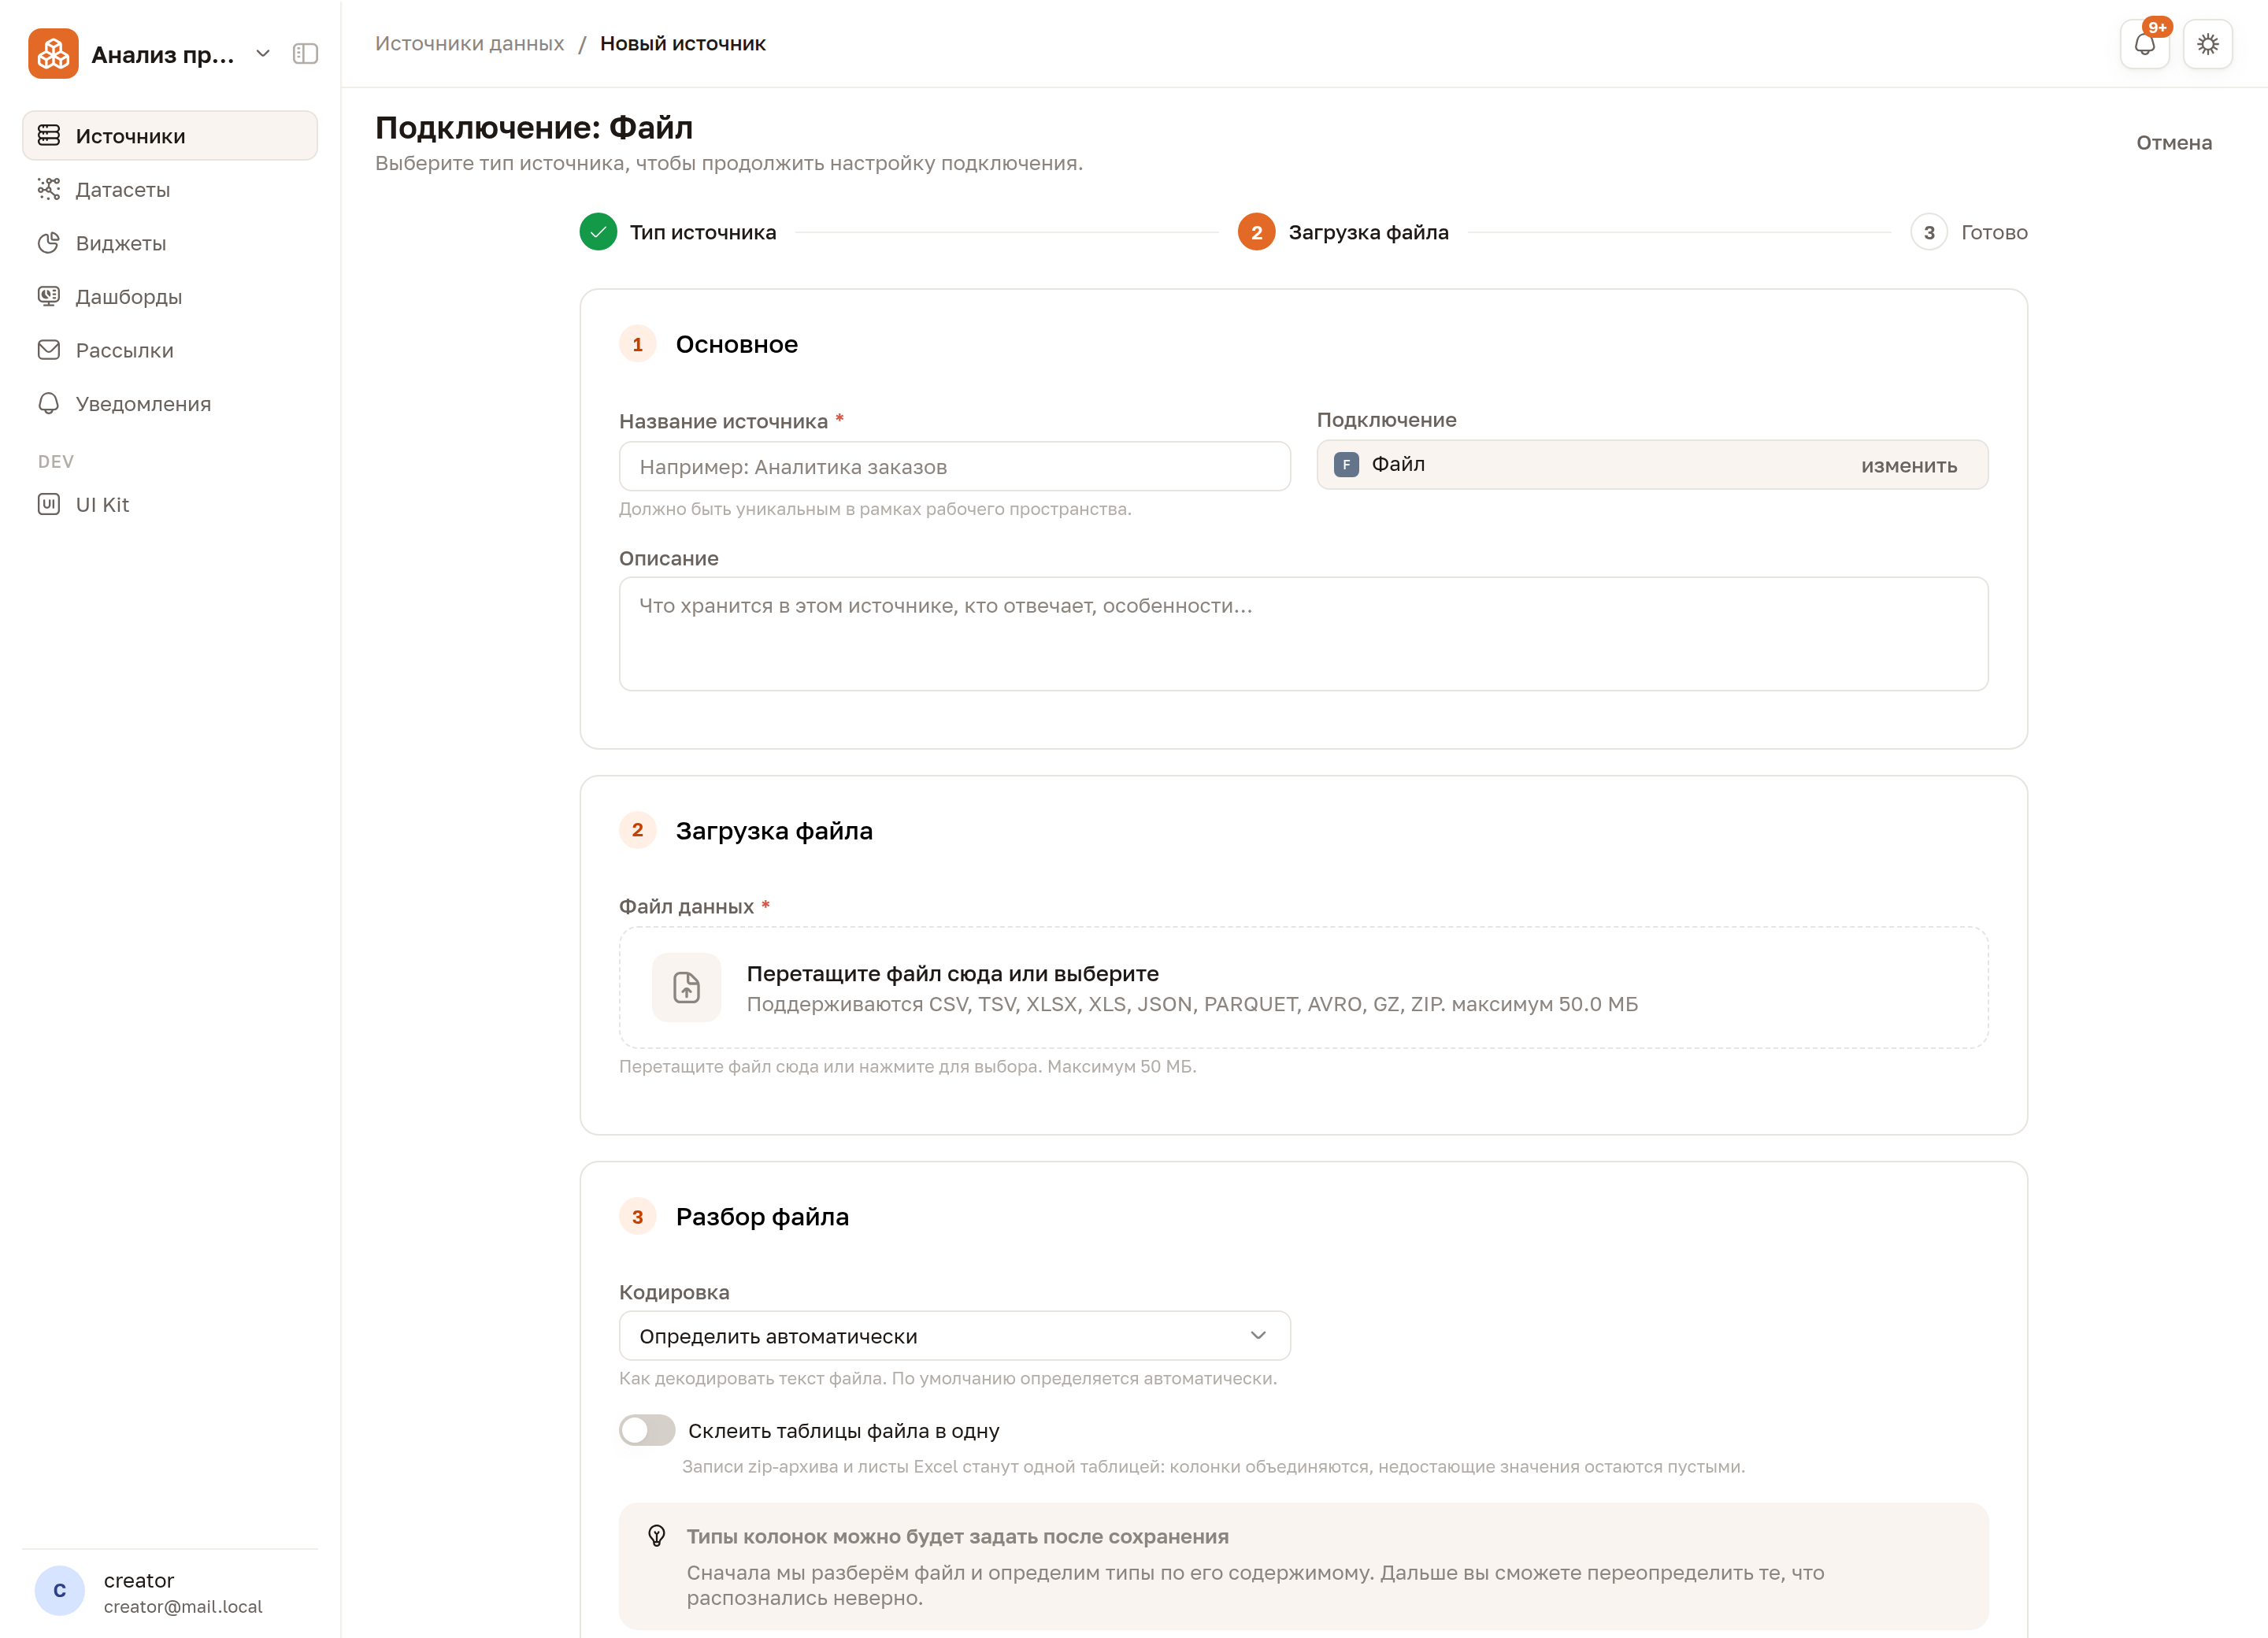Toggle the light theme sun icon

[x=2208, y=44]
